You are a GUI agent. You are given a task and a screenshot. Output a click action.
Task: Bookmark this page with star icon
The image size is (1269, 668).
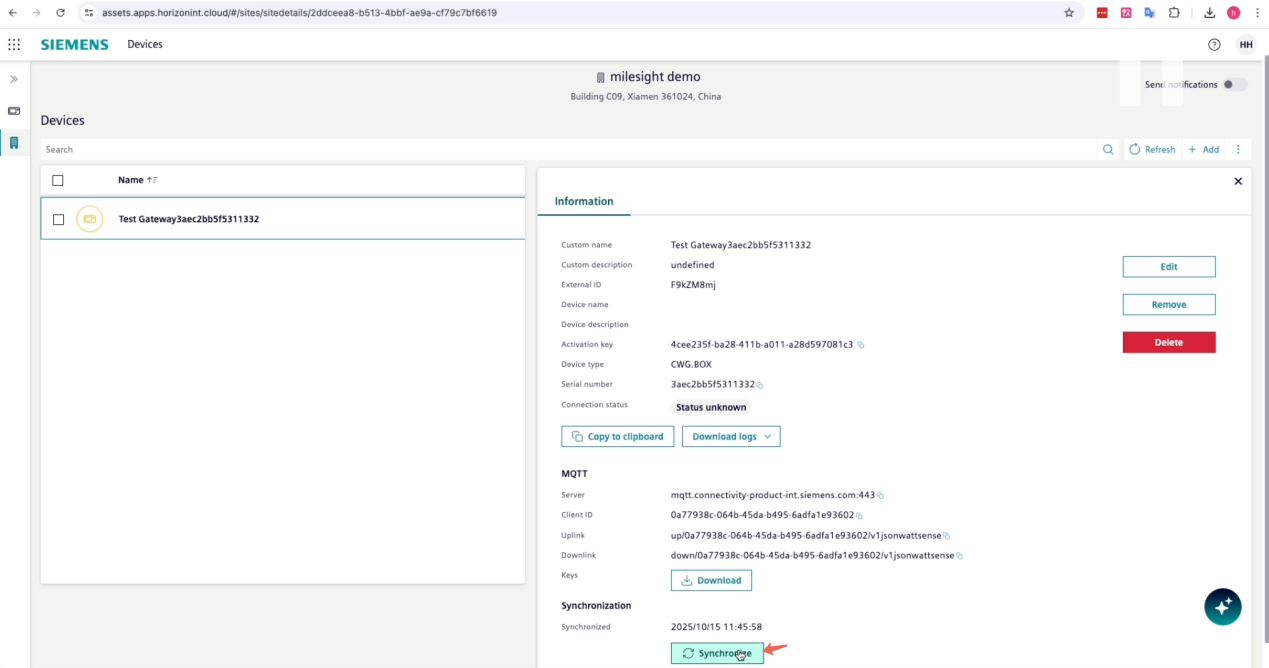point(1069,13)
